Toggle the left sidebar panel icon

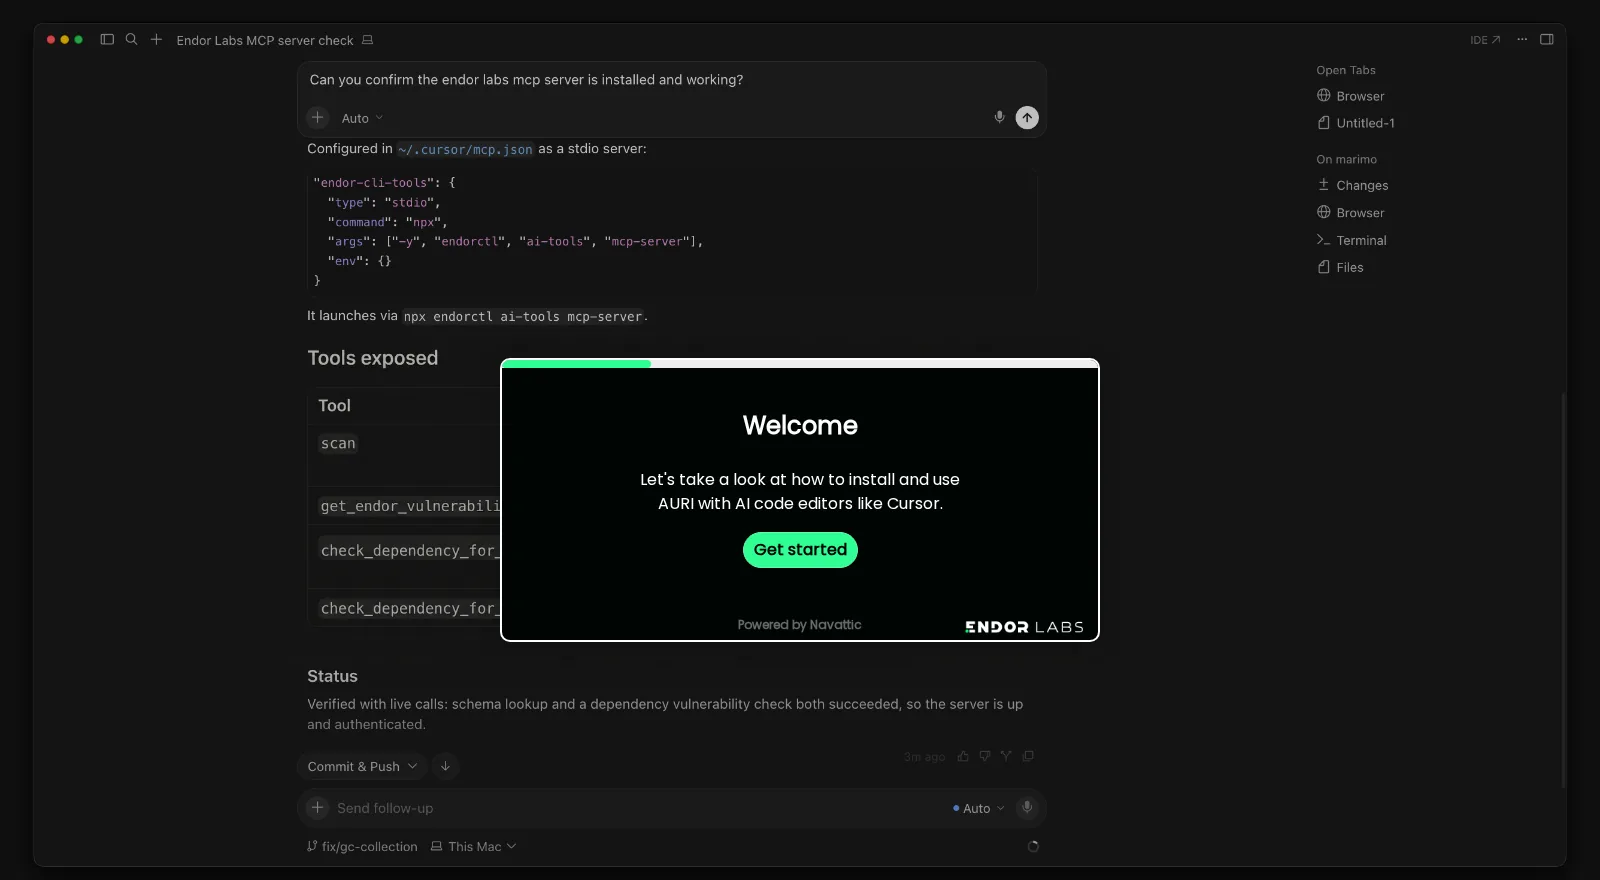coord(107,40)
